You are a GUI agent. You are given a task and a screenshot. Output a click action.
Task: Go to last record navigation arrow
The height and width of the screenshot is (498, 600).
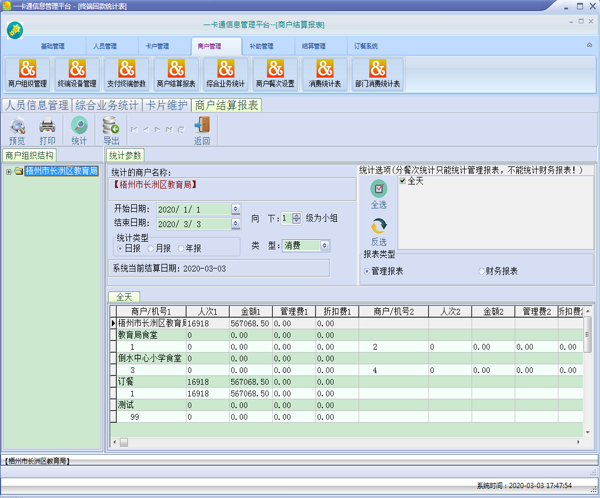tap(169, 130)
